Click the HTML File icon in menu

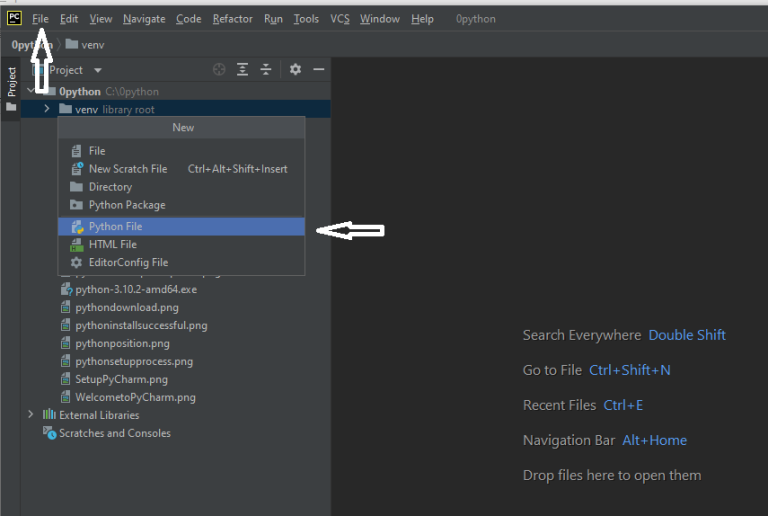click(x=77, y=245)
